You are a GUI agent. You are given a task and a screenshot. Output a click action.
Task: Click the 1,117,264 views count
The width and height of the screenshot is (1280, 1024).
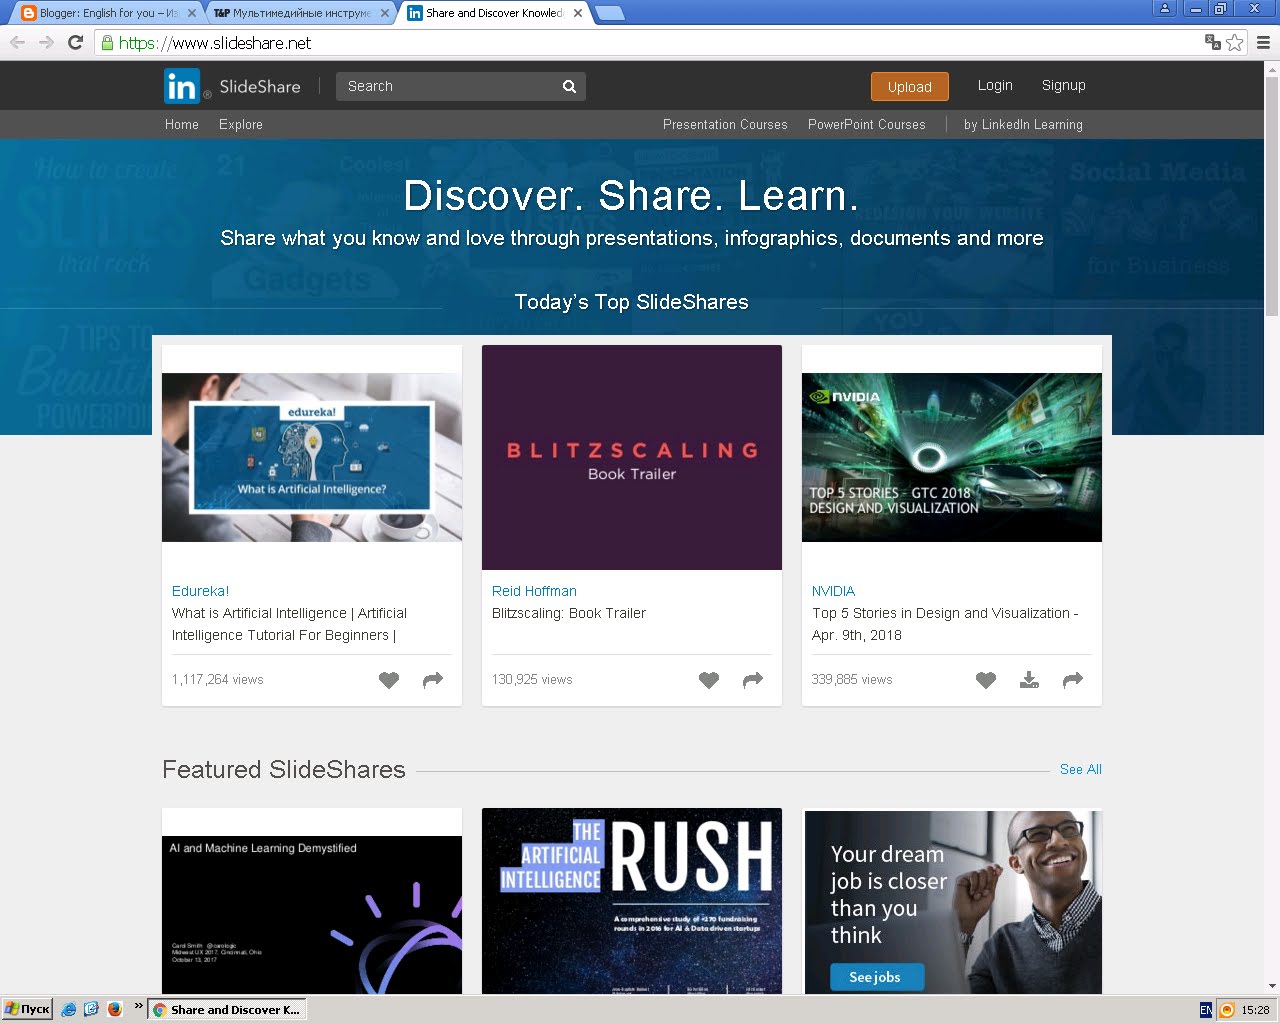click(218, 680)
